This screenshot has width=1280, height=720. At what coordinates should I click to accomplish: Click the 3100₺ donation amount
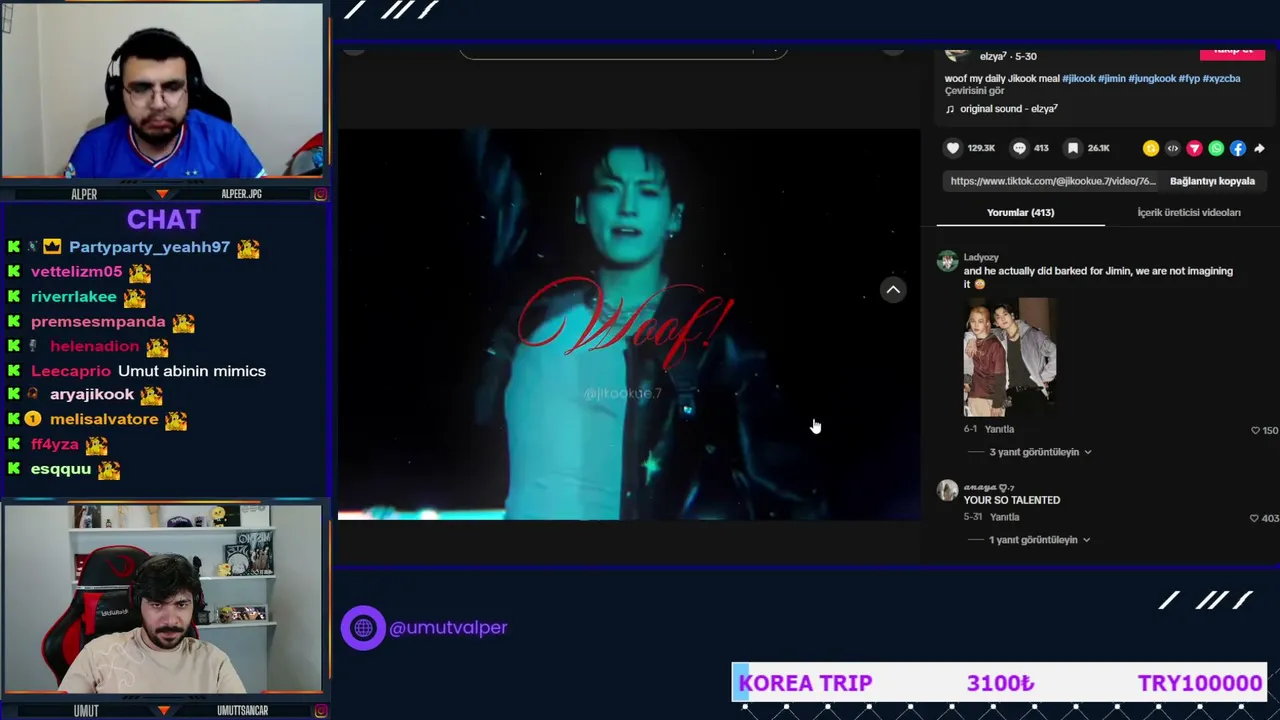(1000, 683)
